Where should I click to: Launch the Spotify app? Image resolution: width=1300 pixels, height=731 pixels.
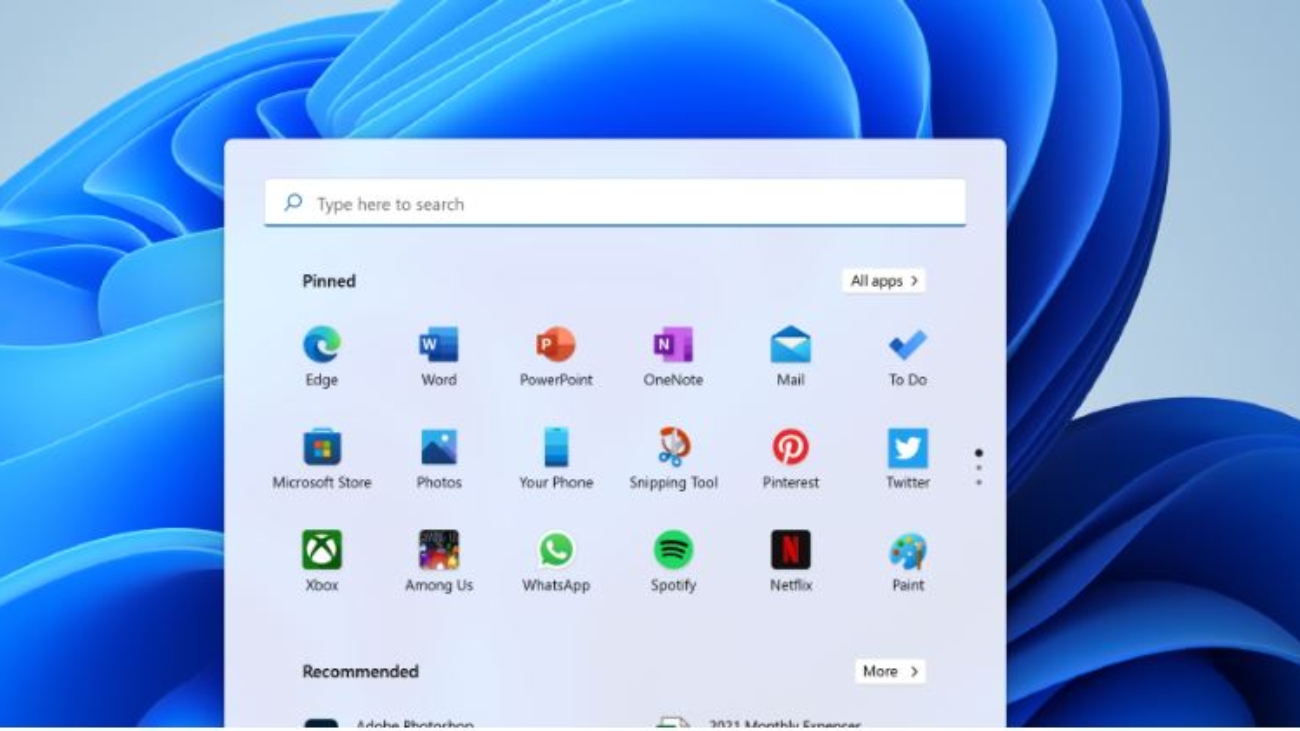[673, 552]
